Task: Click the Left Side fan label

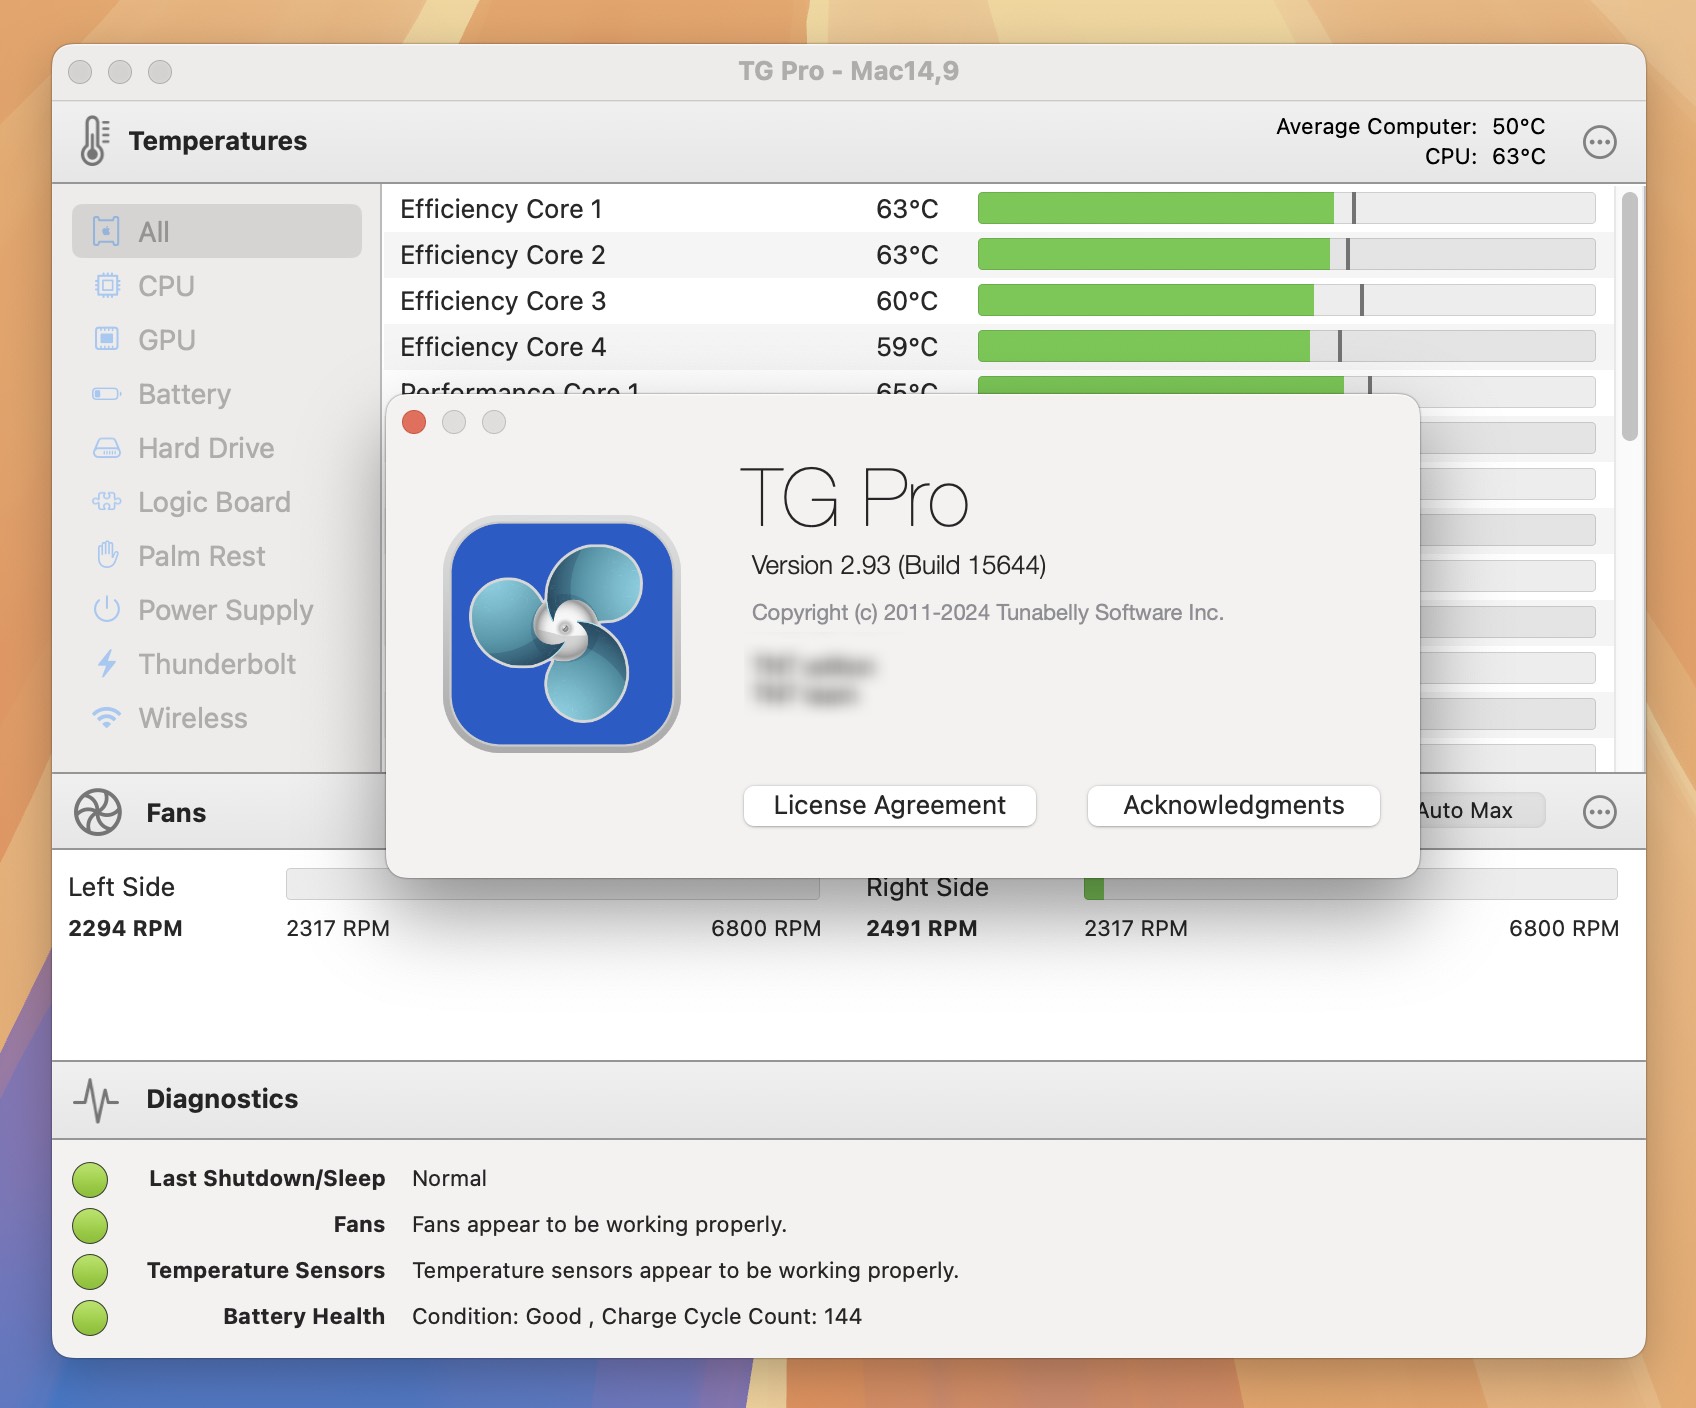Action: (121, 887)
